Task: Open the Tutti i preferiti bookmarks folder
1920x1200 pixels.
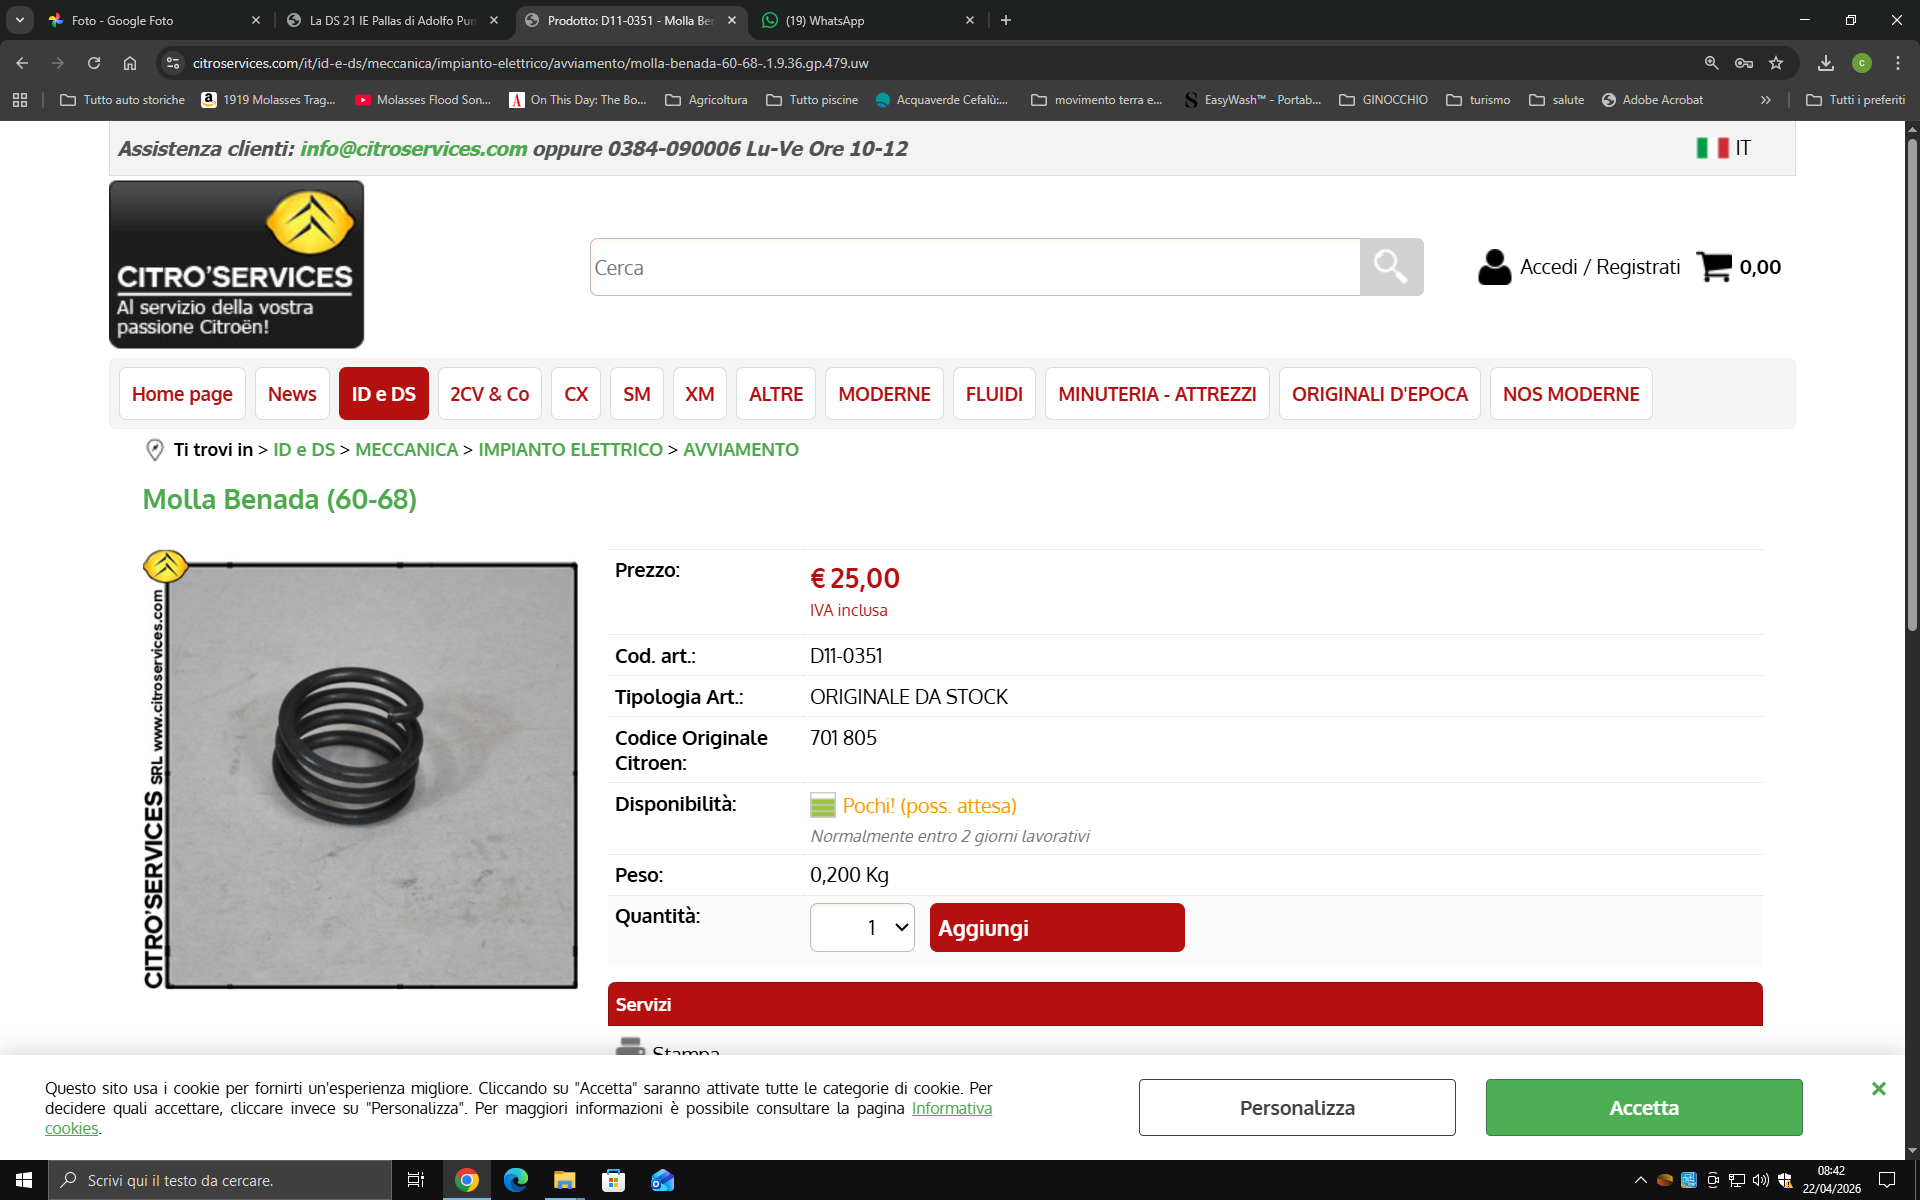Action: (1856, 100)
